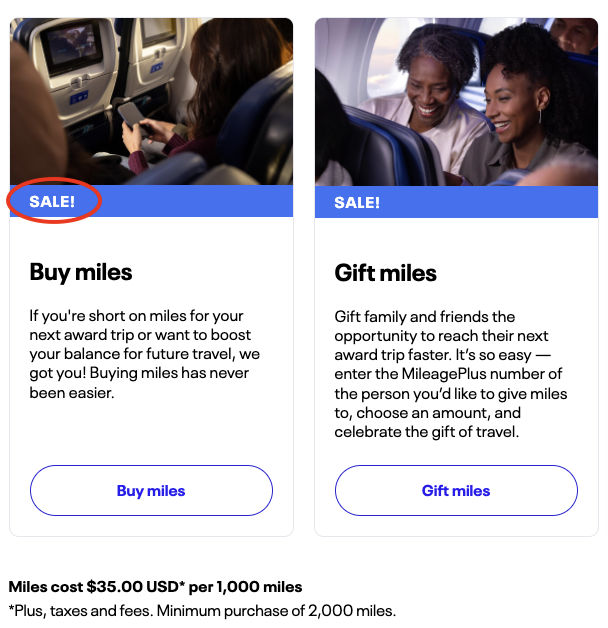Click the seatback screen in the photo
This screenshot has height=628, width=608.
coord(72,45)
